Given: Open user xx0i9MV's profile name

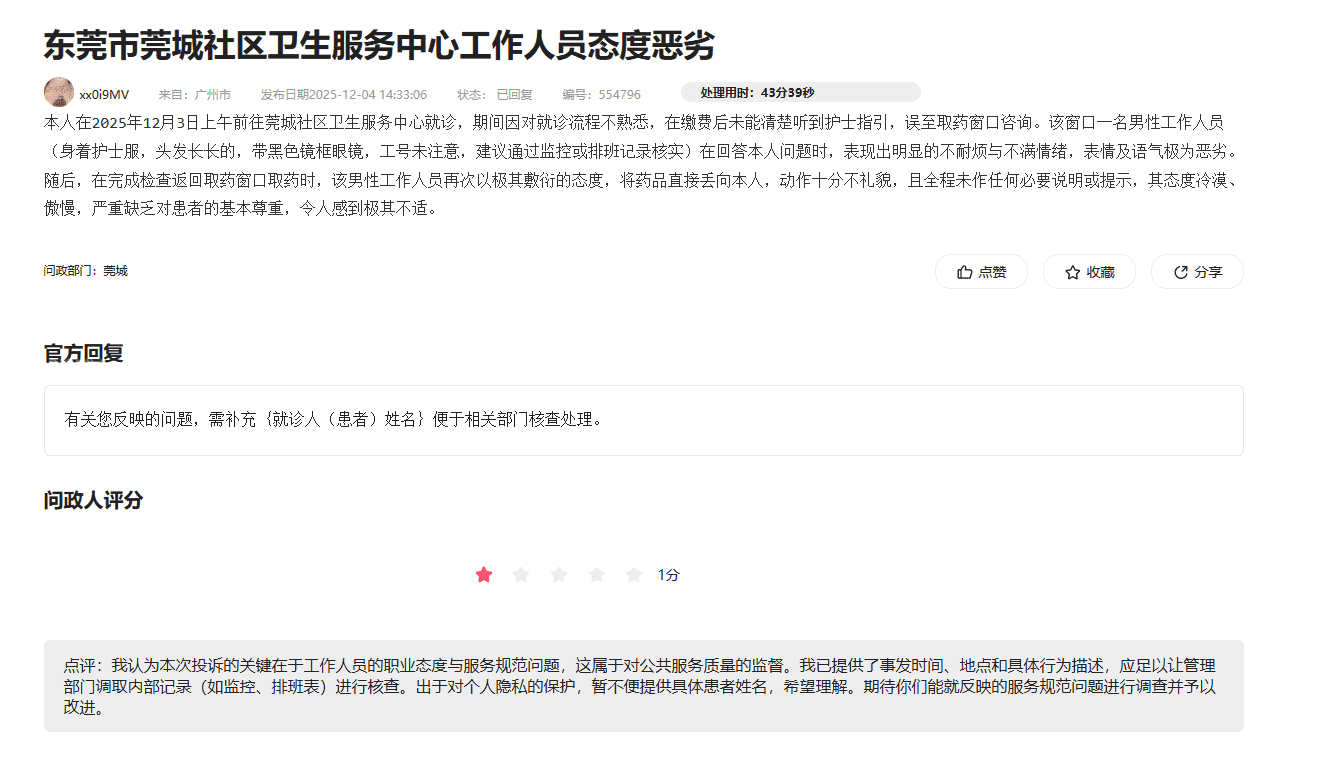Looking at the screenshot, I should coord(104,95).
